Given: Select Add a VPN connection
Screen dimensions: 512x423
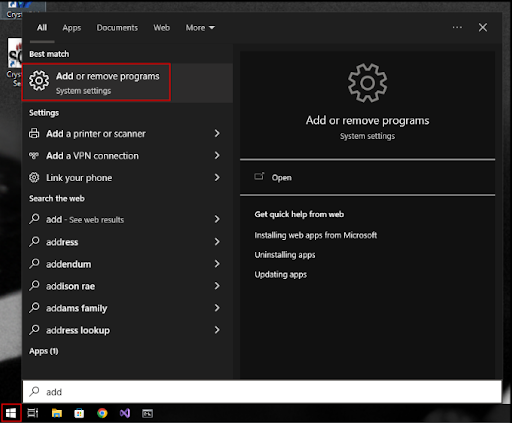Looking at the screenshot, I should coord(92,156).
